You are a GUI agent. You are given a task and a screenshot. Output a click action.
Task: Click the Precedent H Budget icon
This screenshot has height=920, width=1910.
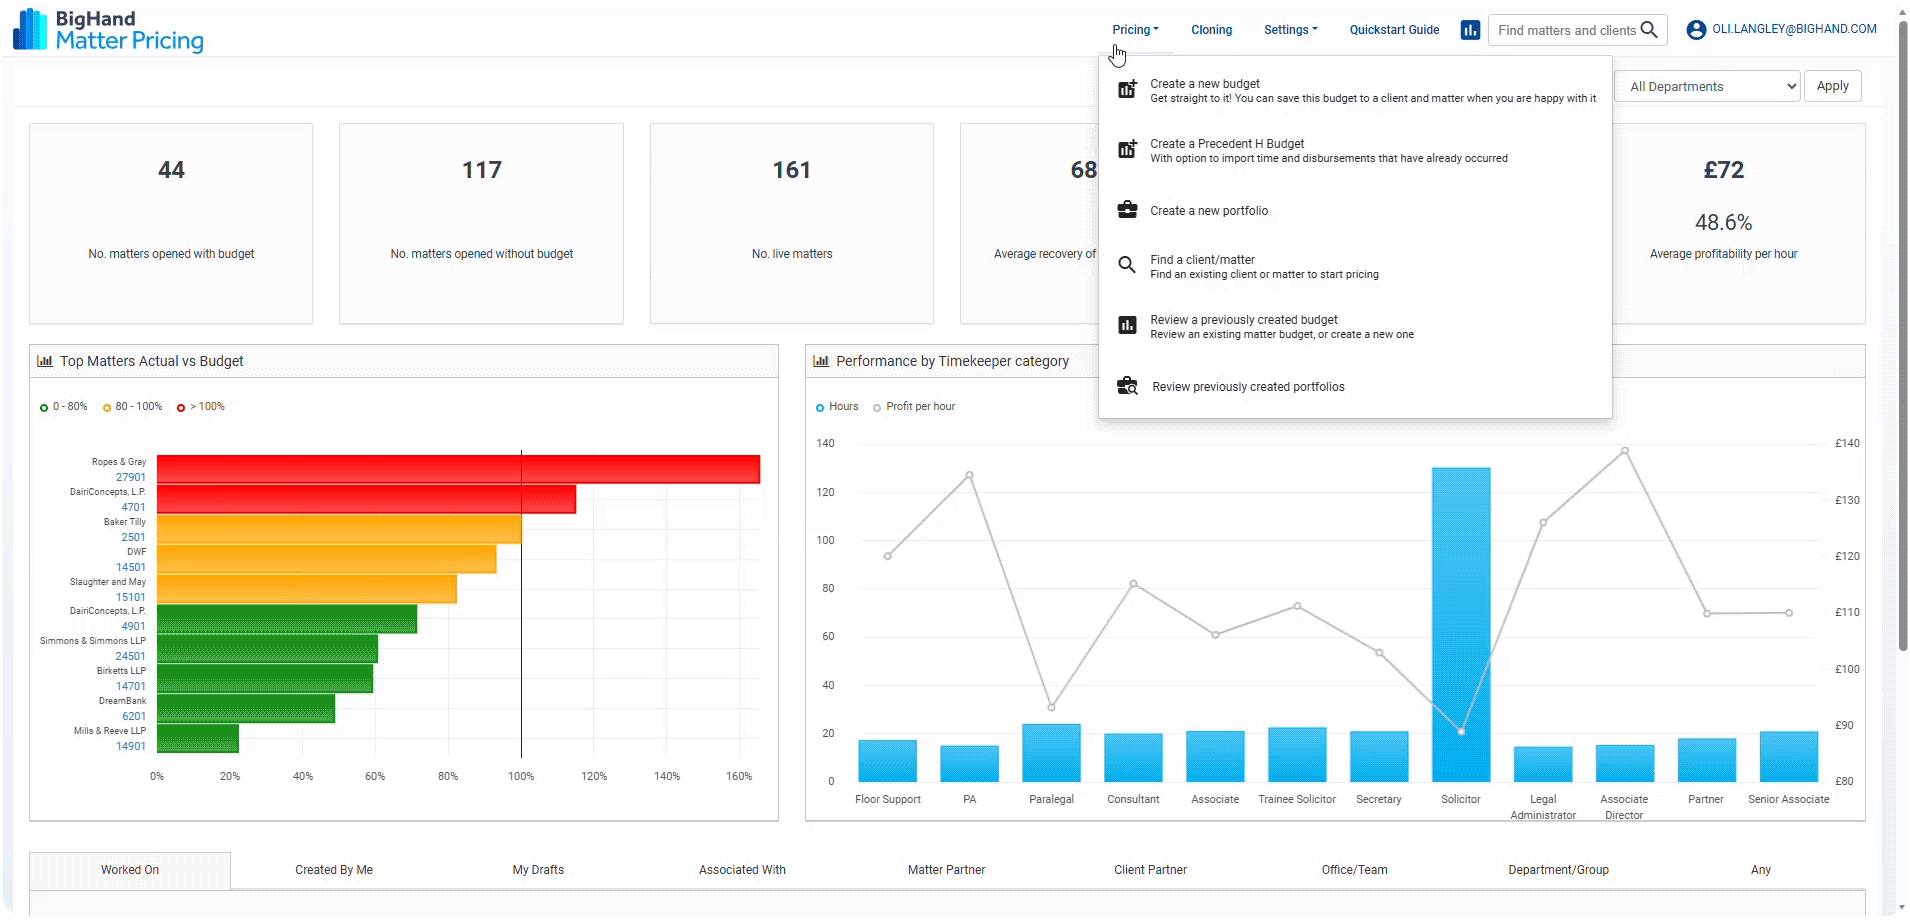(x=1127, y=149)
